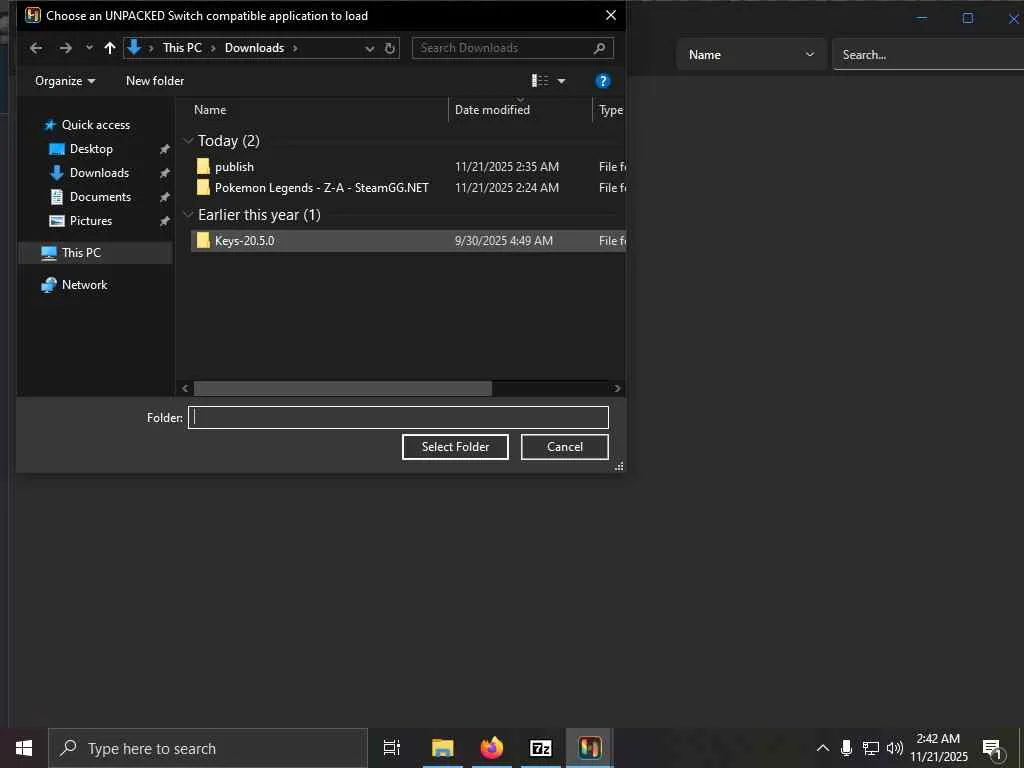This screenshot has height=768, width=1024.
Task: Open the volume speaker tray icon
Action: tap(895, 748)
